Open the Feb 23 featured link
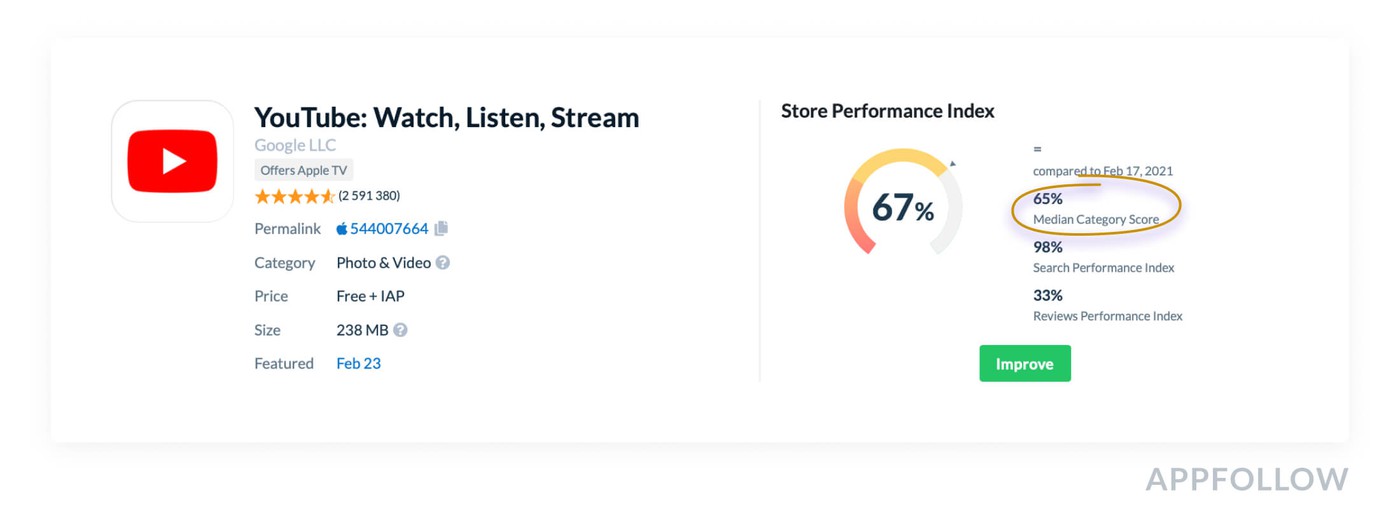1400x516 pixels. (x=358, y=363)
